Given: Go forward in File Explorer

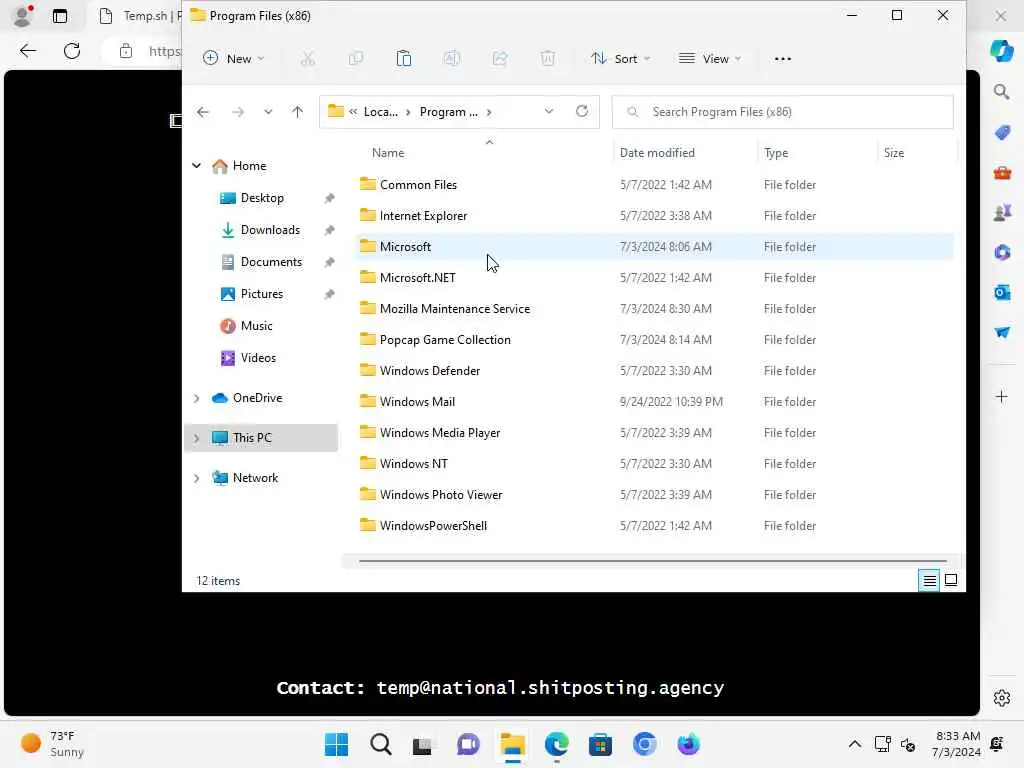Looking at the screenshot, I should (x=238, y=112).
